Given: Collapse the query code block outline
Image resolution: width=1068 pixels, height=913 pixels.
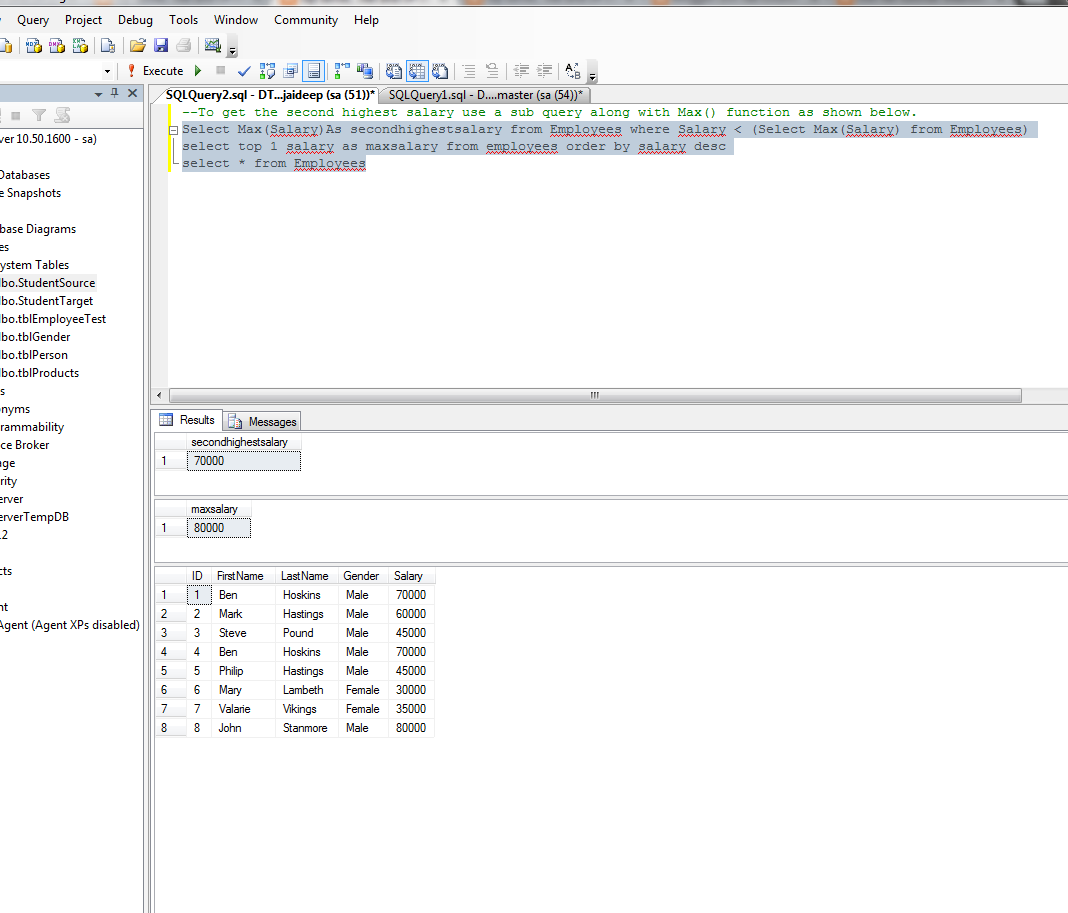Looking at the screenshot, I should click(174, 129).
